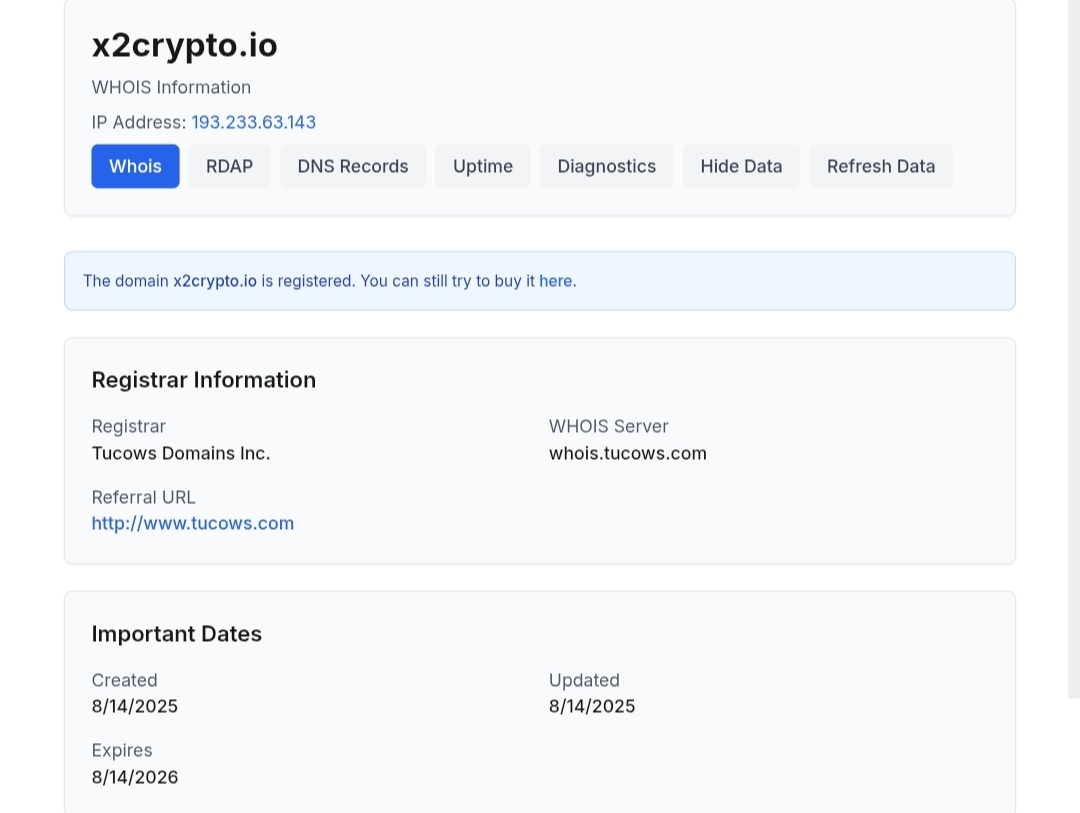Click the Important Dates section heading
Image resolution: width=1080 pixels, height=813 pixels.
click(x=176, y=634)
